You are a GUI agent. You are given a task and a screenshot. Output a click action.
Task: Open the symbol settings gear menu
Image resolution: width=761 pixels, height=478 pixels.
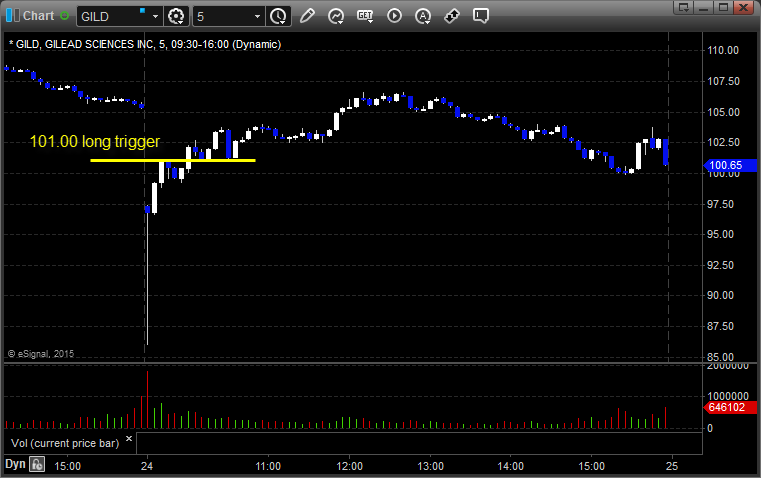[176, 16]
